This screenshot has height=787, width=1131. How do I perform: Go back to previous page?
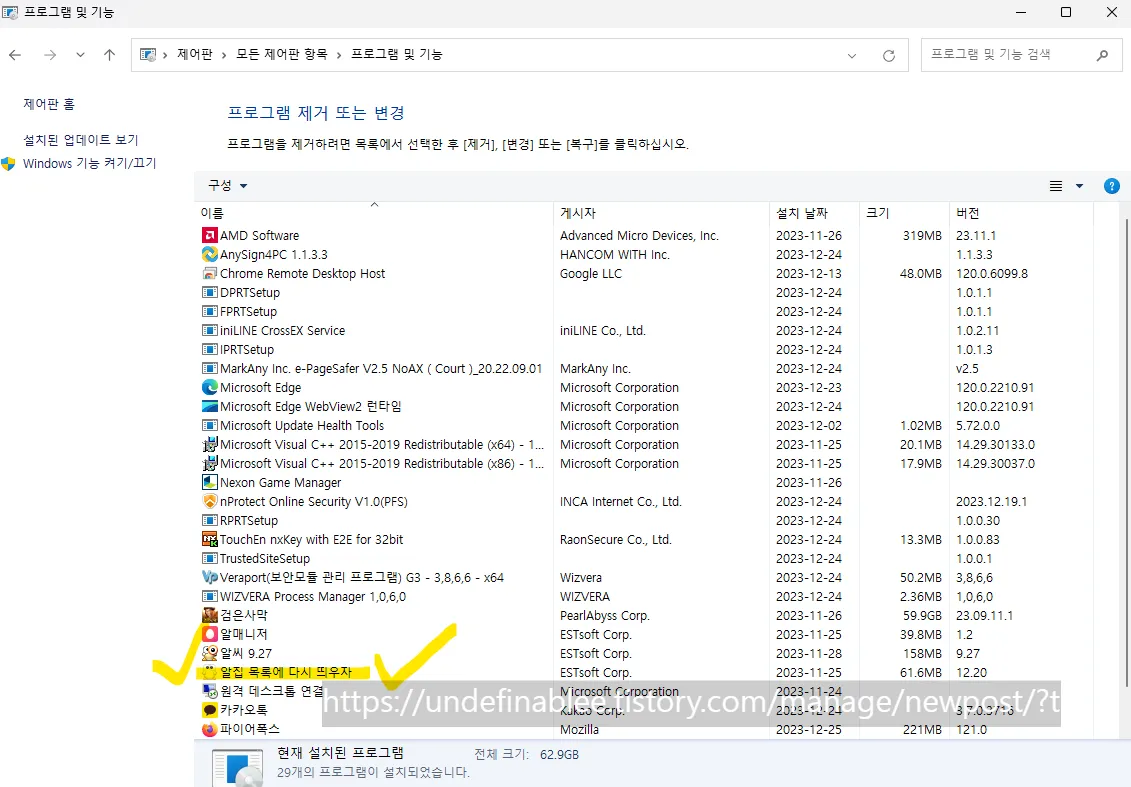pos(15,55)
